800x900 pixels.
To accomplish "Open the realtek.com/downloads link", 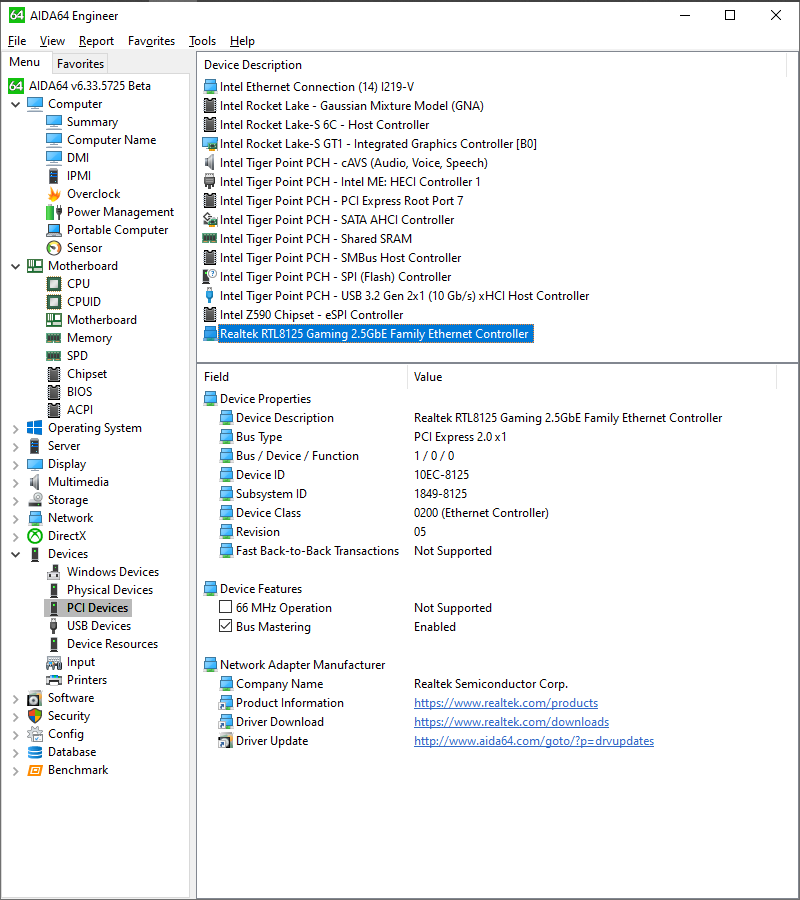I will pyautogui.click(x=511, y=721).
